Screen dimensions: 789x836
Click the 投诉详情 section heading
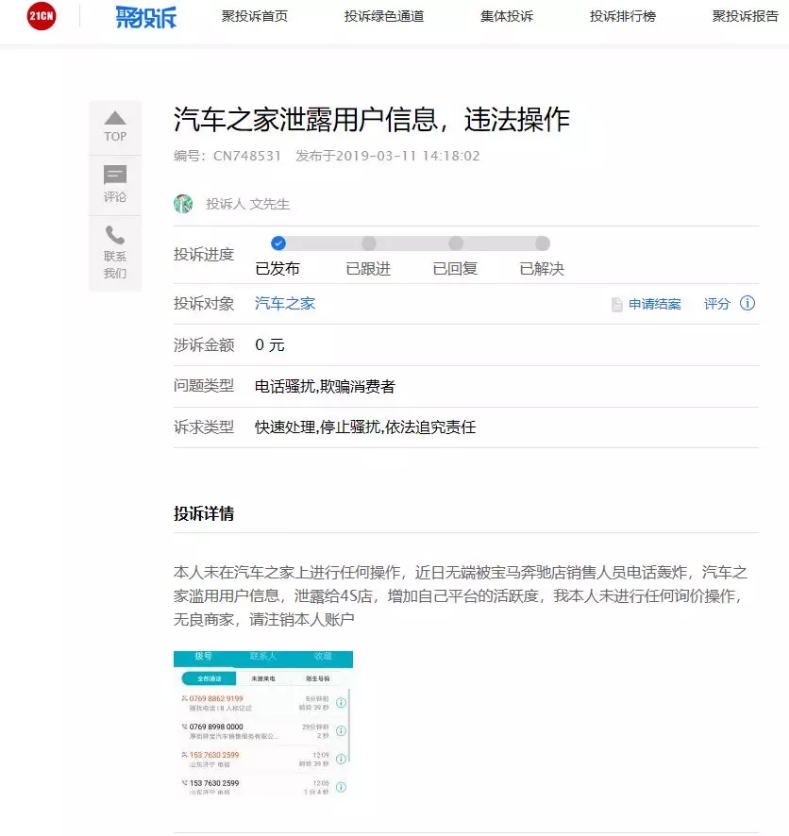pyautogui.click(x=204, y=513)
